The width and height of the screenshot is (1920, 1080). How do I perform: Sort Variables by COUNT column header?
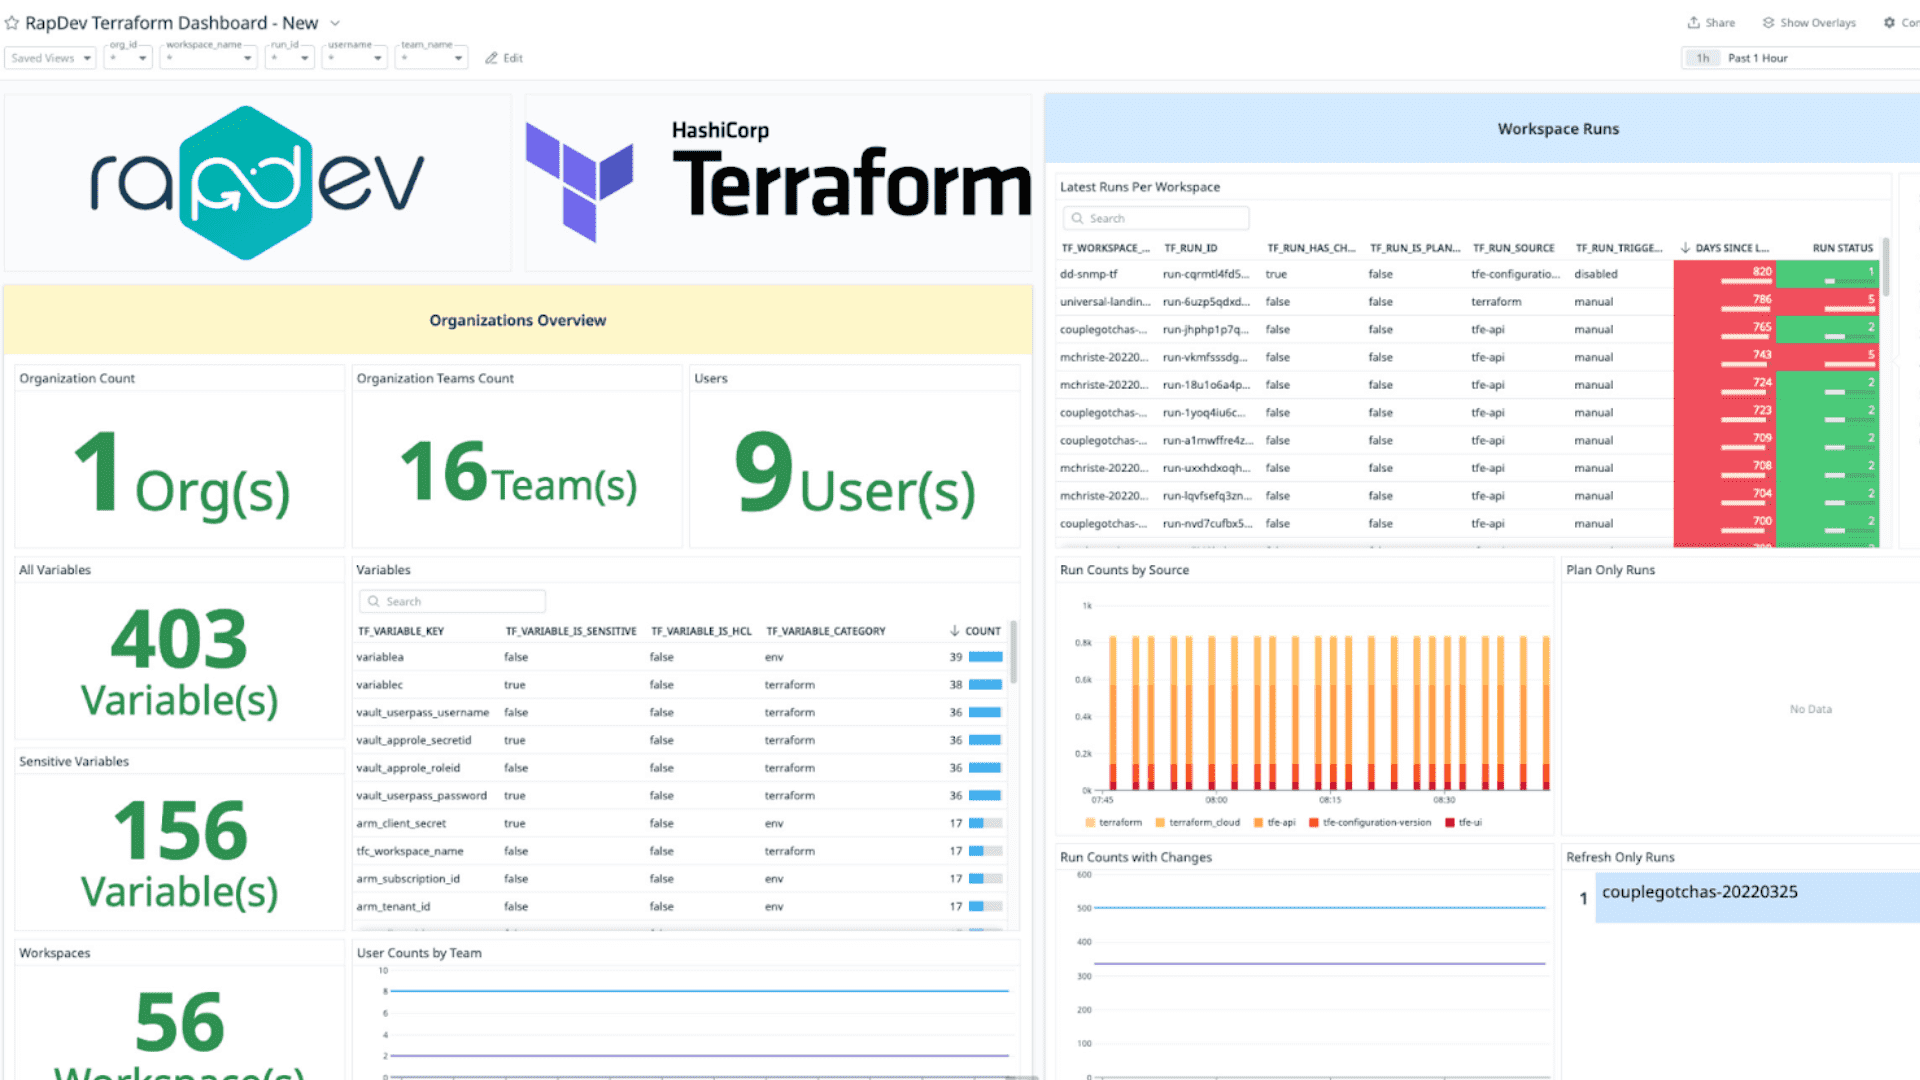tap(975, 631)
